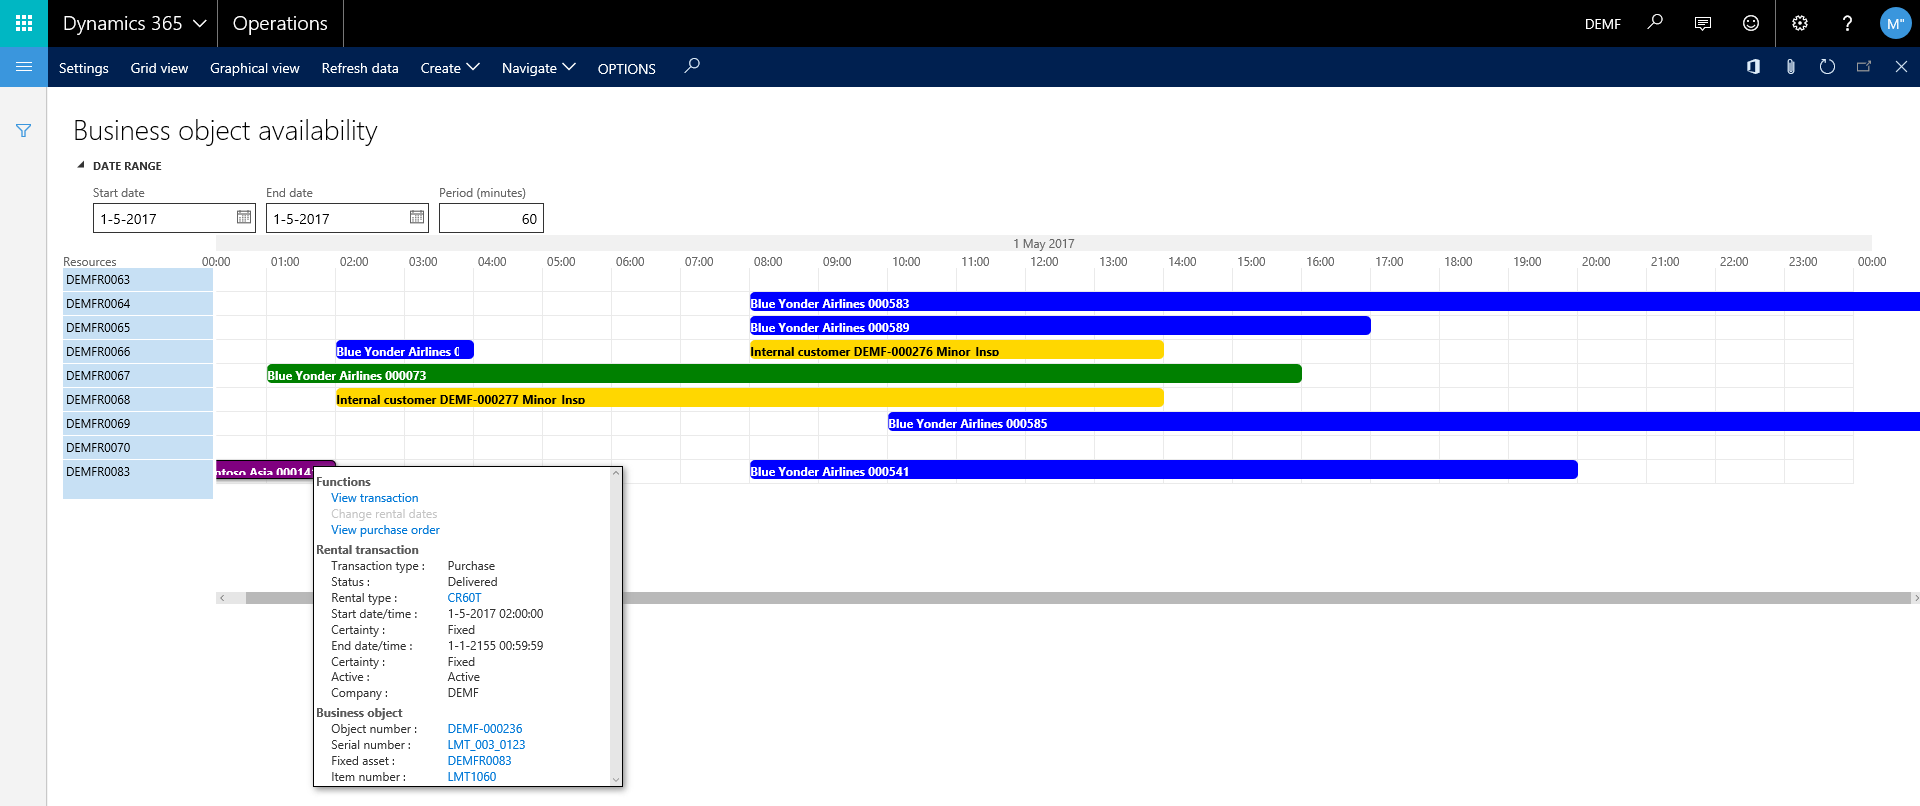Click the feedback smiley icon
Image resolution: width=1920 pixels, height=806 pixels.
point(1750,23)
